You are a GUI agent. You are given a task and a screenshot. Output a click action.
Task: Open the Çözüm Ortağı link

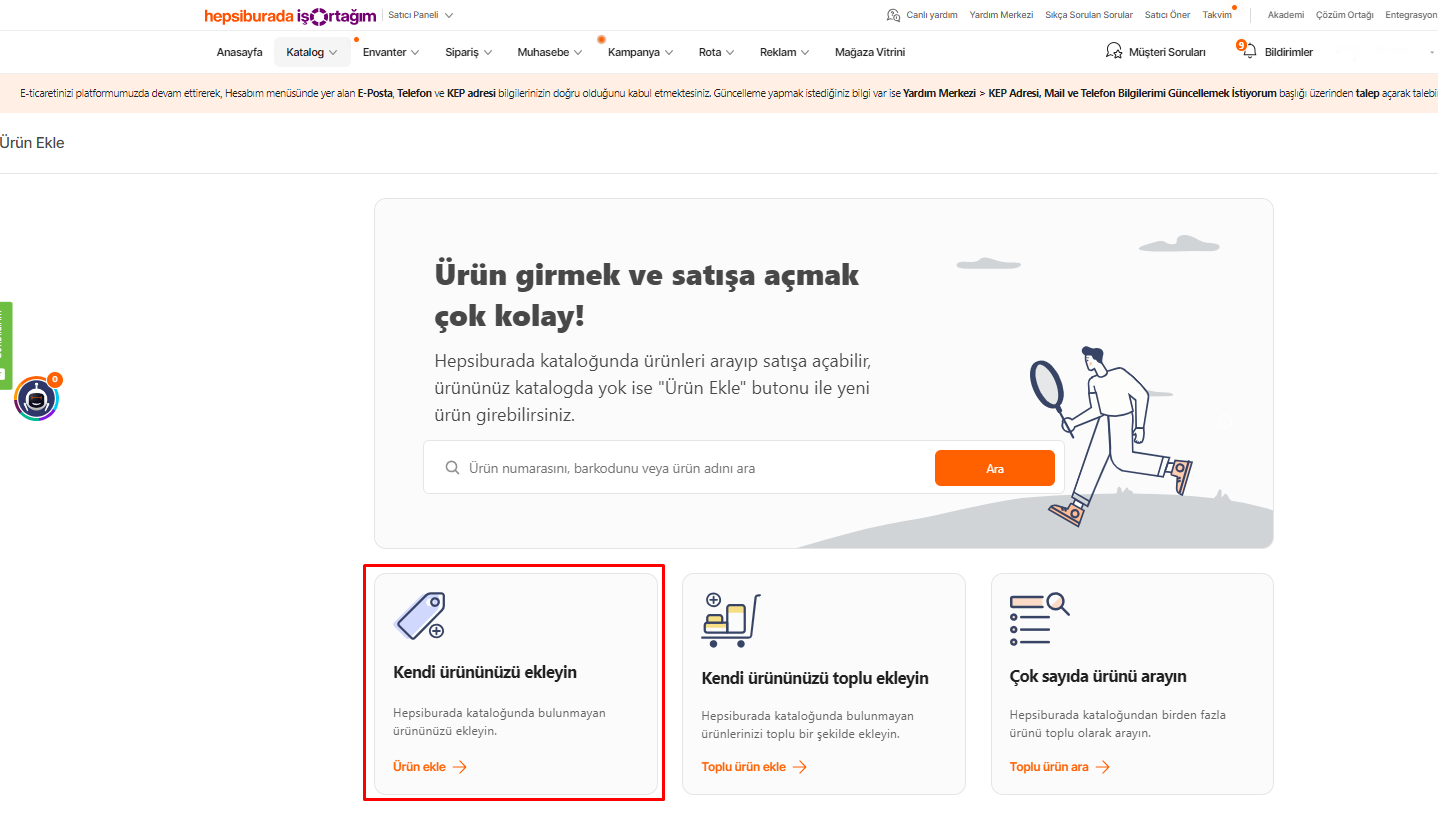(x=1345, y=15)
